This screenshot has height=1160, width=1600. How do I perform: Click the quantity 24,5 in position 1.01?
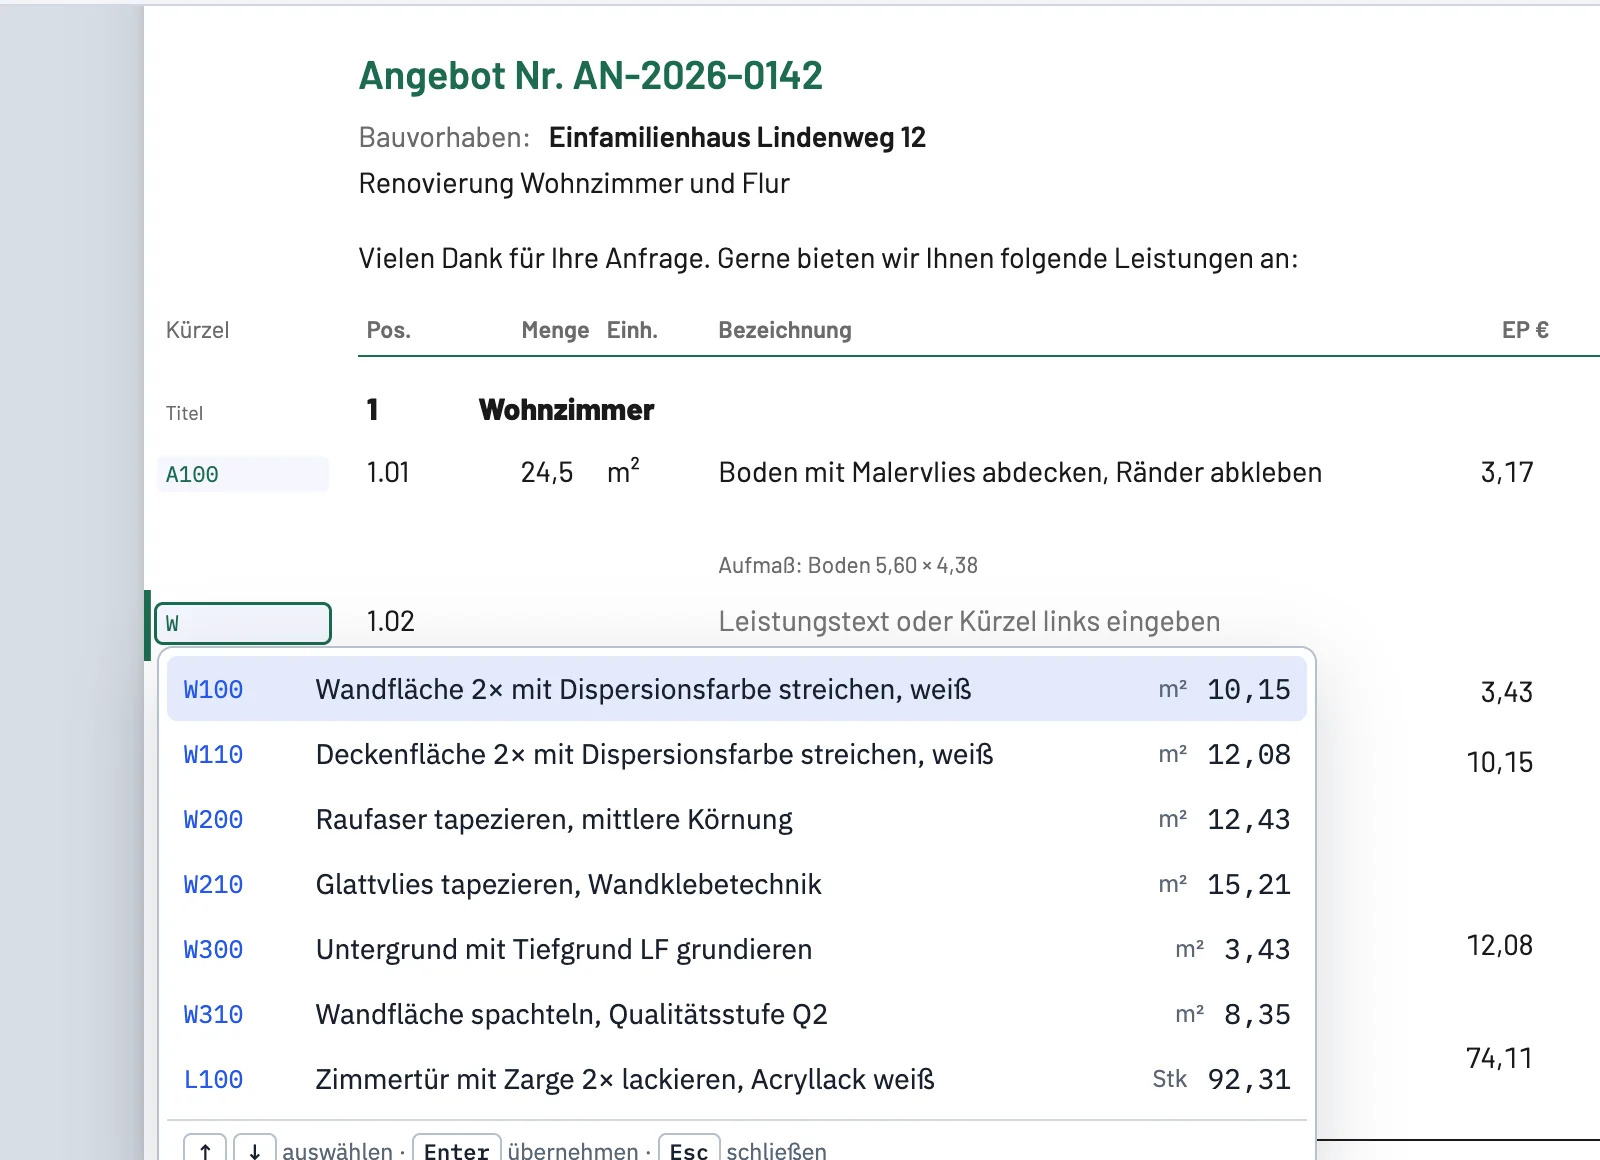click(x=547, y=472)
